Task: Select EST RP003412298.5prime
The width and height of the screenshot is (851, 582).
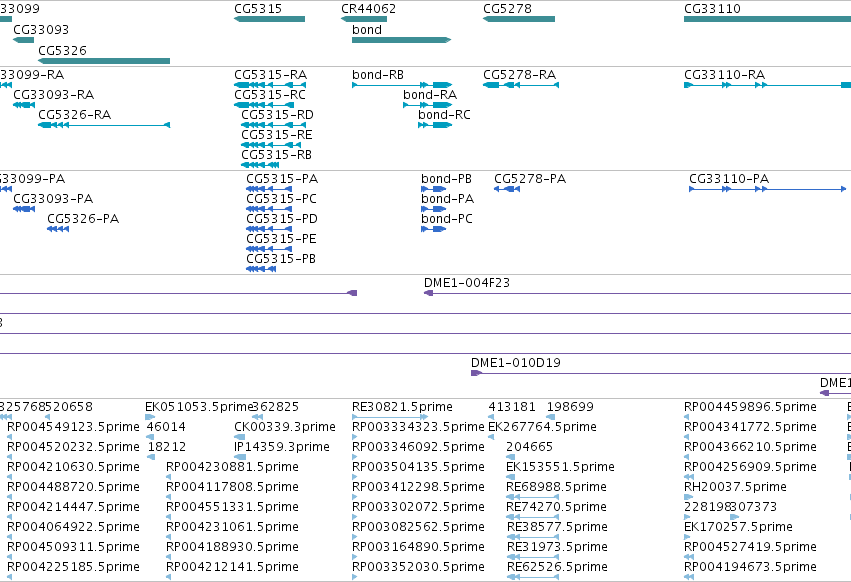Action: pos(418,487)
